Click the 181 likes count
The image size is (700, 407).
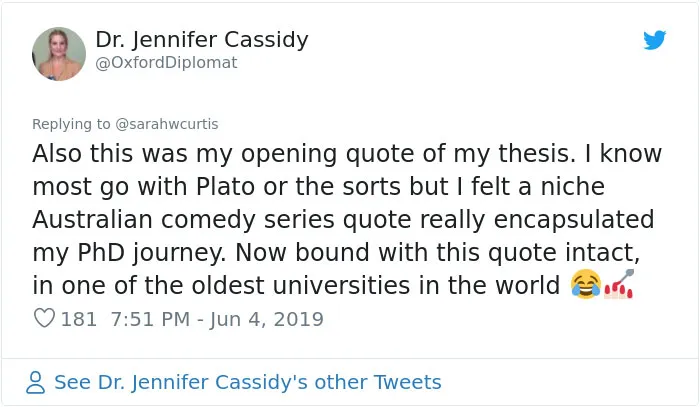point(79,319)
